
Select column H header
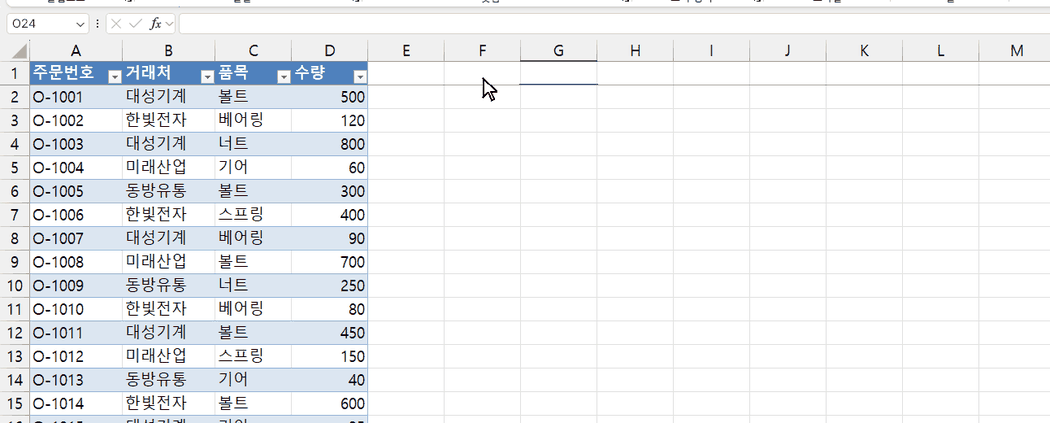coord(635,50)
